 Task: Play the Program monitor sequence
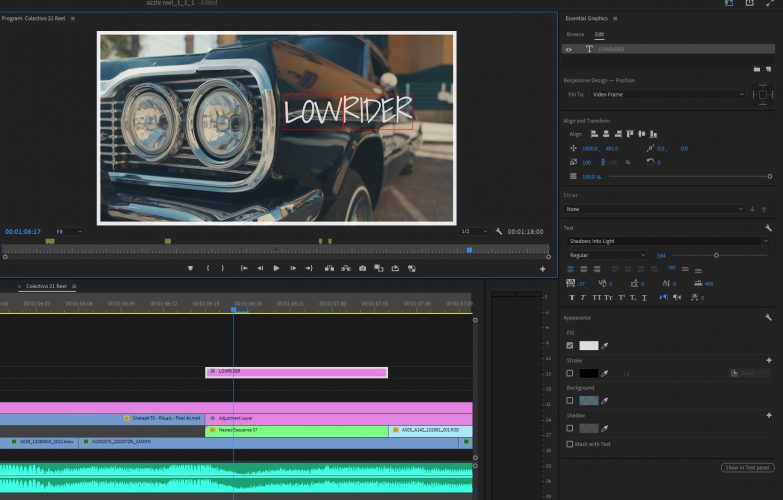point(276,268)
